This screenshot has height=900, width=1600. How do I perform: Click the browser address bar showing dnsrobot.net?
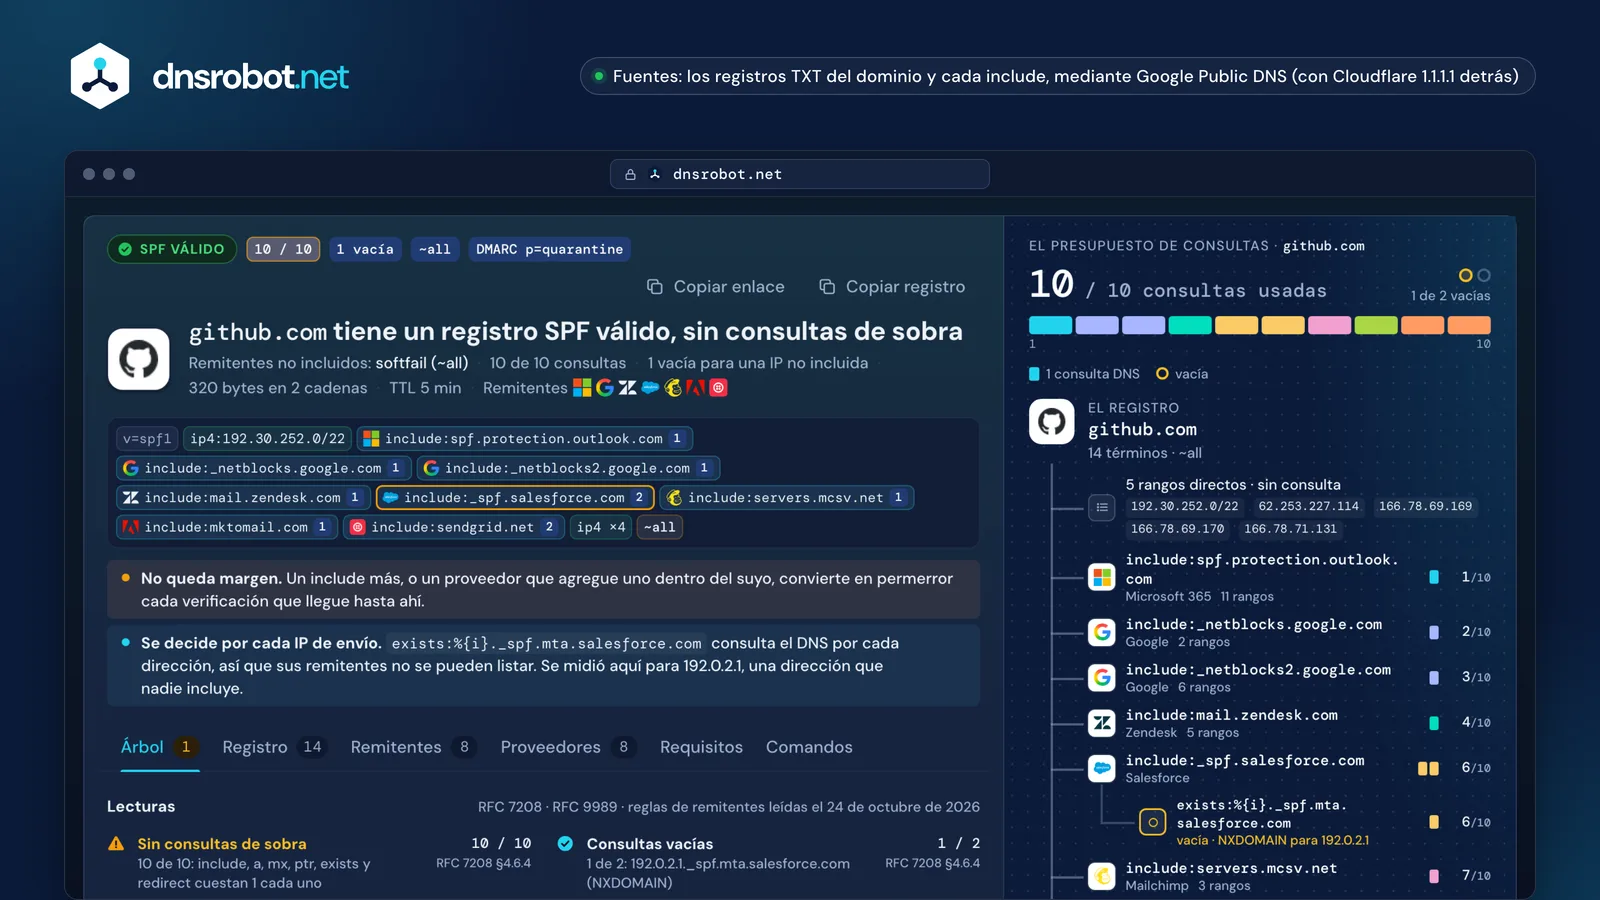pyautogui.click(x=800, y=174)
